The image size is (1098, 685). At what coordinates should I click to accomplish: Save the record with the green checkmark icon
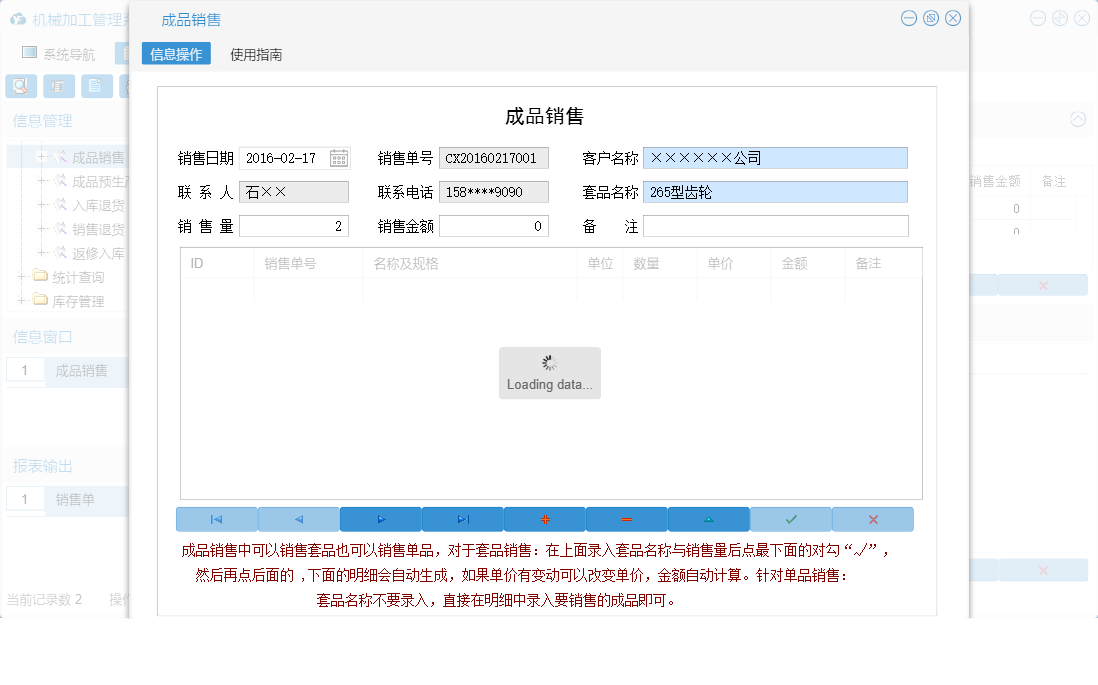(x=790, y=518)
